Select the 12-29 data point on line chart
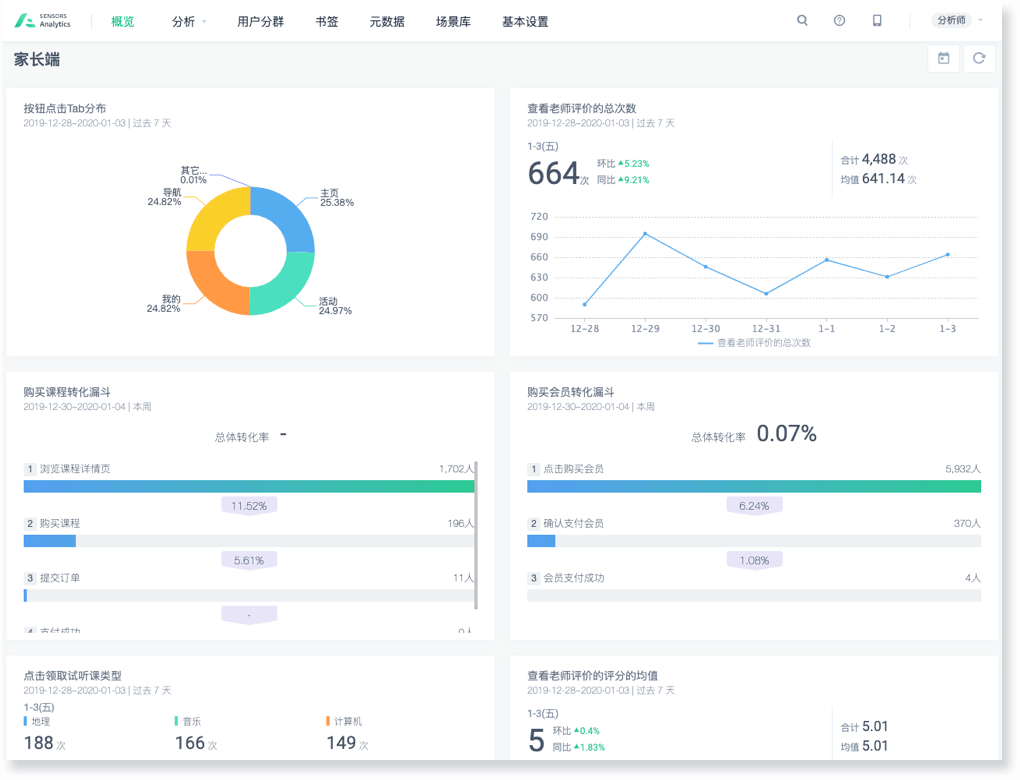Viewport: 1020px width, 780px height. [x=645, y=233]
